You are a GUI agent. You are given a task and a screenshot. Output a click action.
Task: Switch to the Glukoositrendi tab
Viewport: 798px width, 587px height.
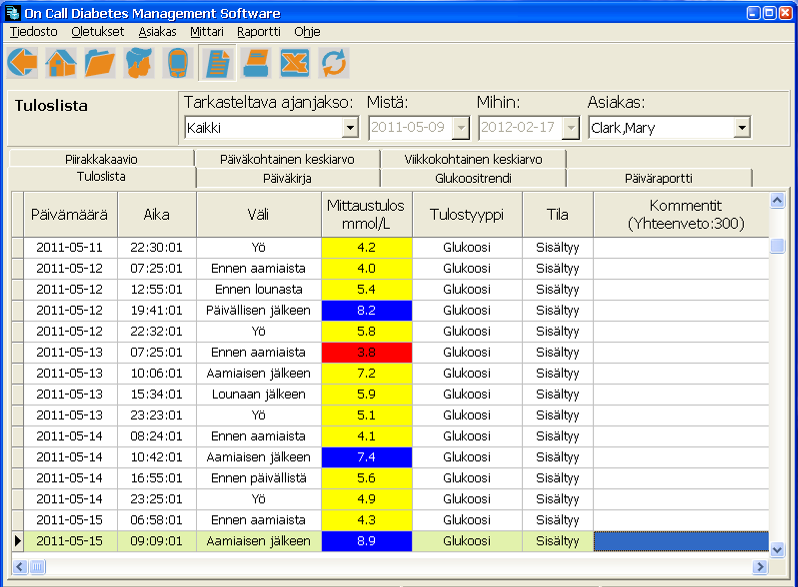[473, 179]
